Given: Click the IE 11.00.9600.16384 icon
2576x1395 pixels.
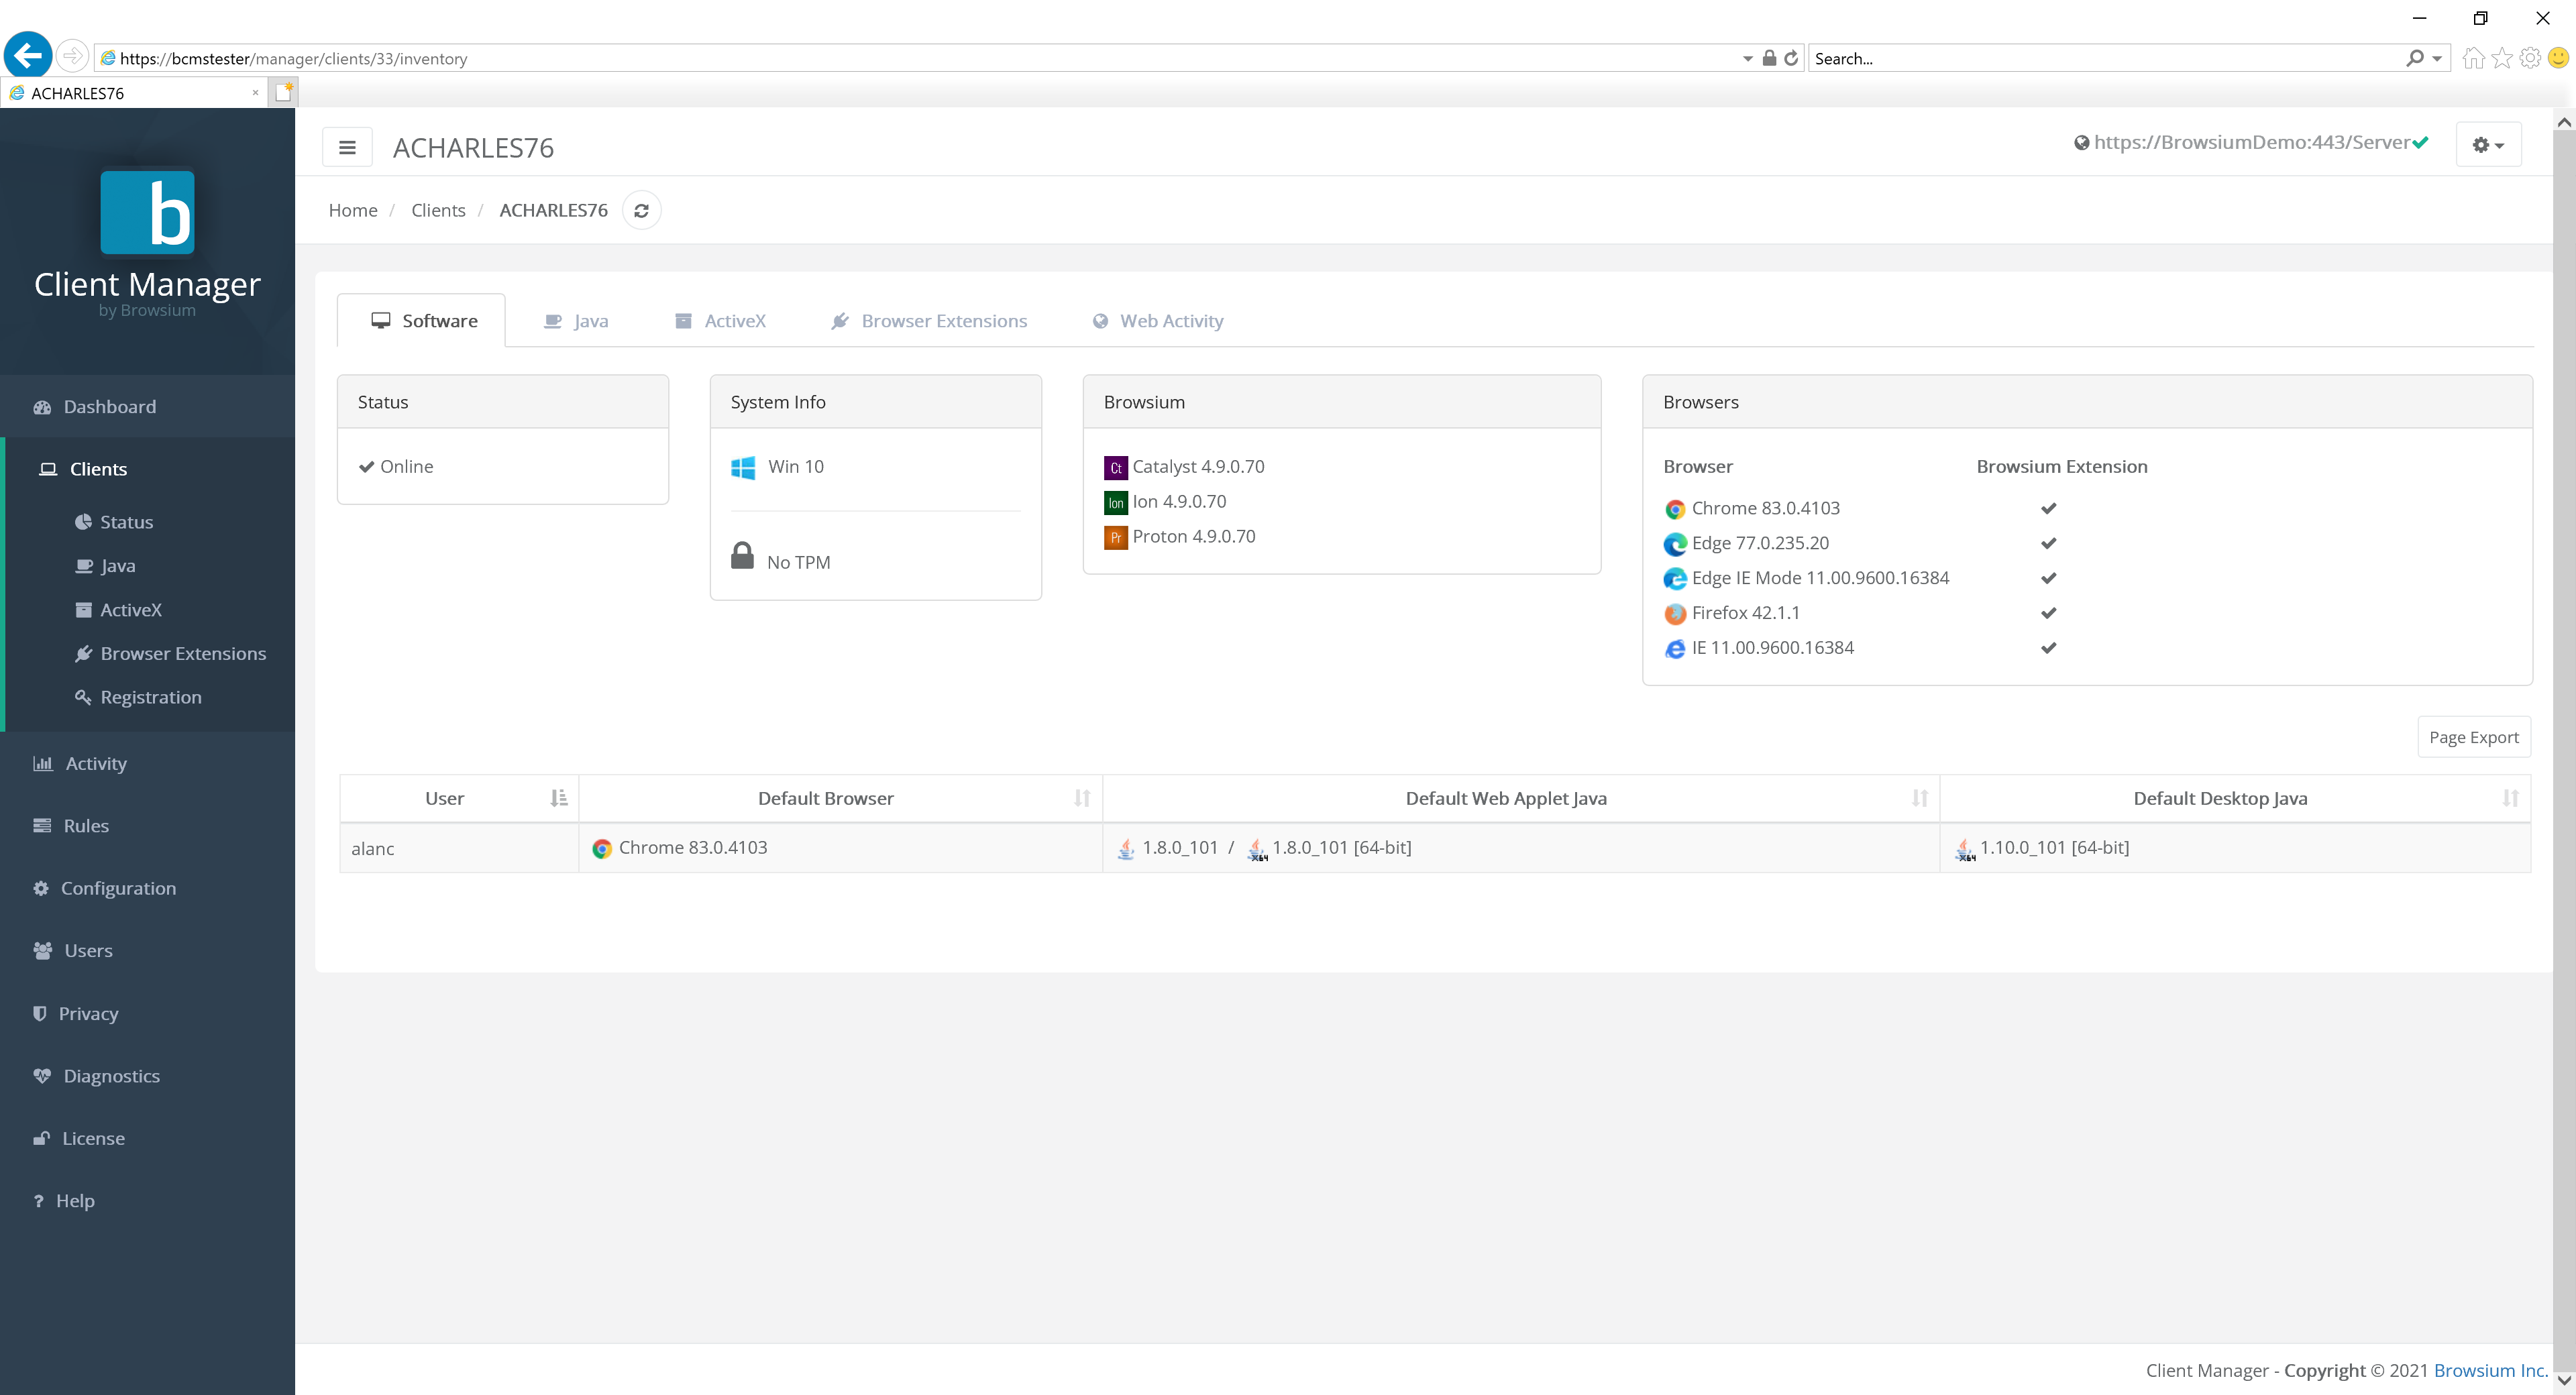Looking at the screenshot, I should click(x=1674, y=649).
